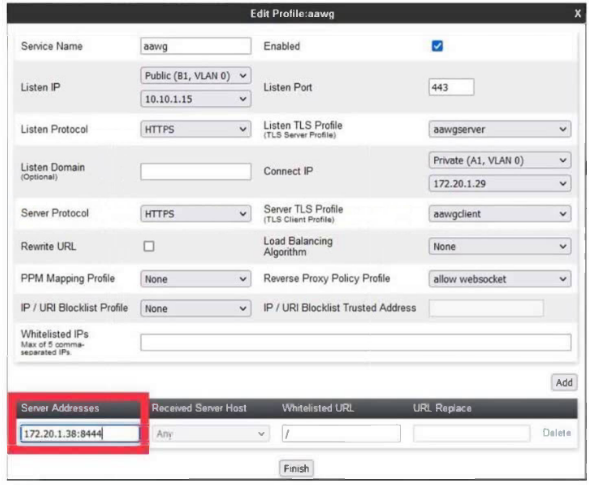Expand the Listen Protocol HTTPS dropdown
The height and width of the screenshot is (485, 589).
196,130
